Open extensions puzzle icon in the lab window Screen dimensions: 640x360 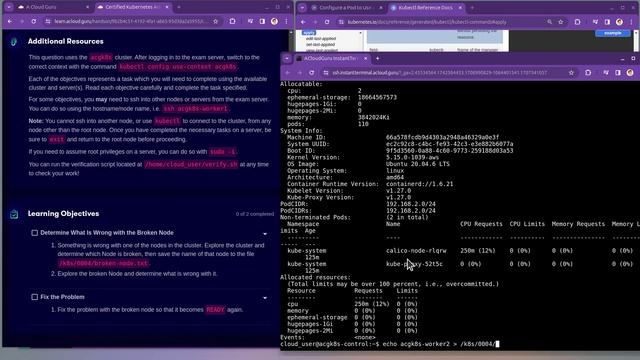pyautogui.click(x=232, y=21)
